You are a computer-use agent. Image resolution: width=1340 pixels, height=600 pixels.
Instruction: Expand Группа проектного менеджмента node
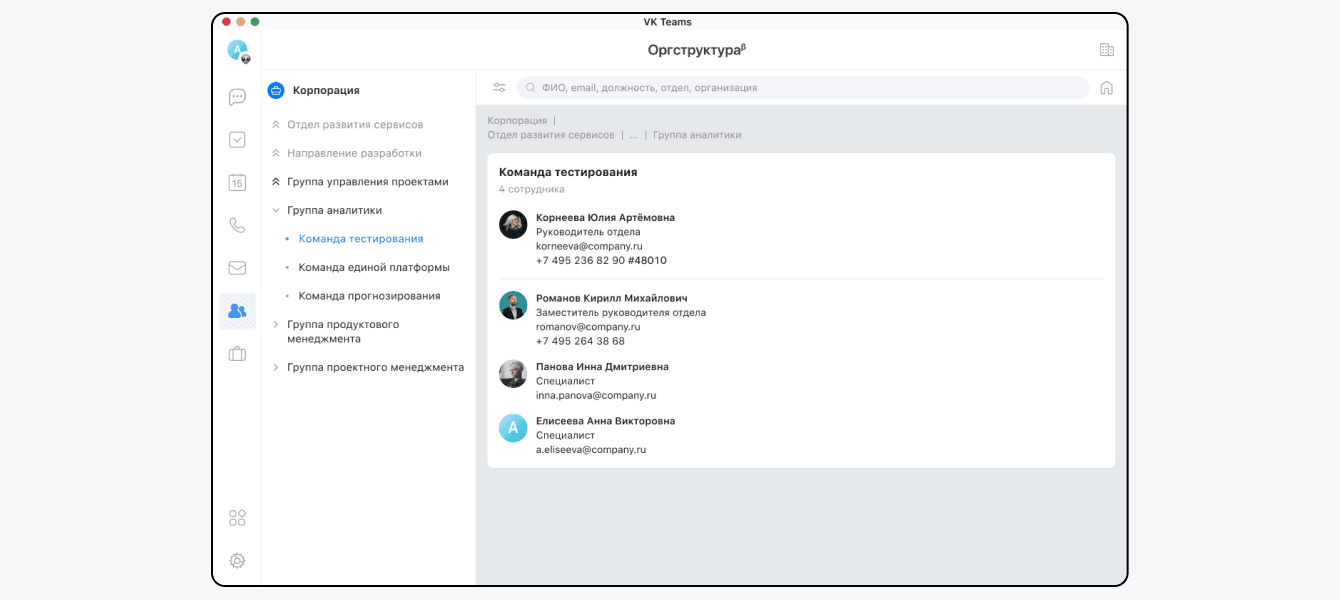276,368
